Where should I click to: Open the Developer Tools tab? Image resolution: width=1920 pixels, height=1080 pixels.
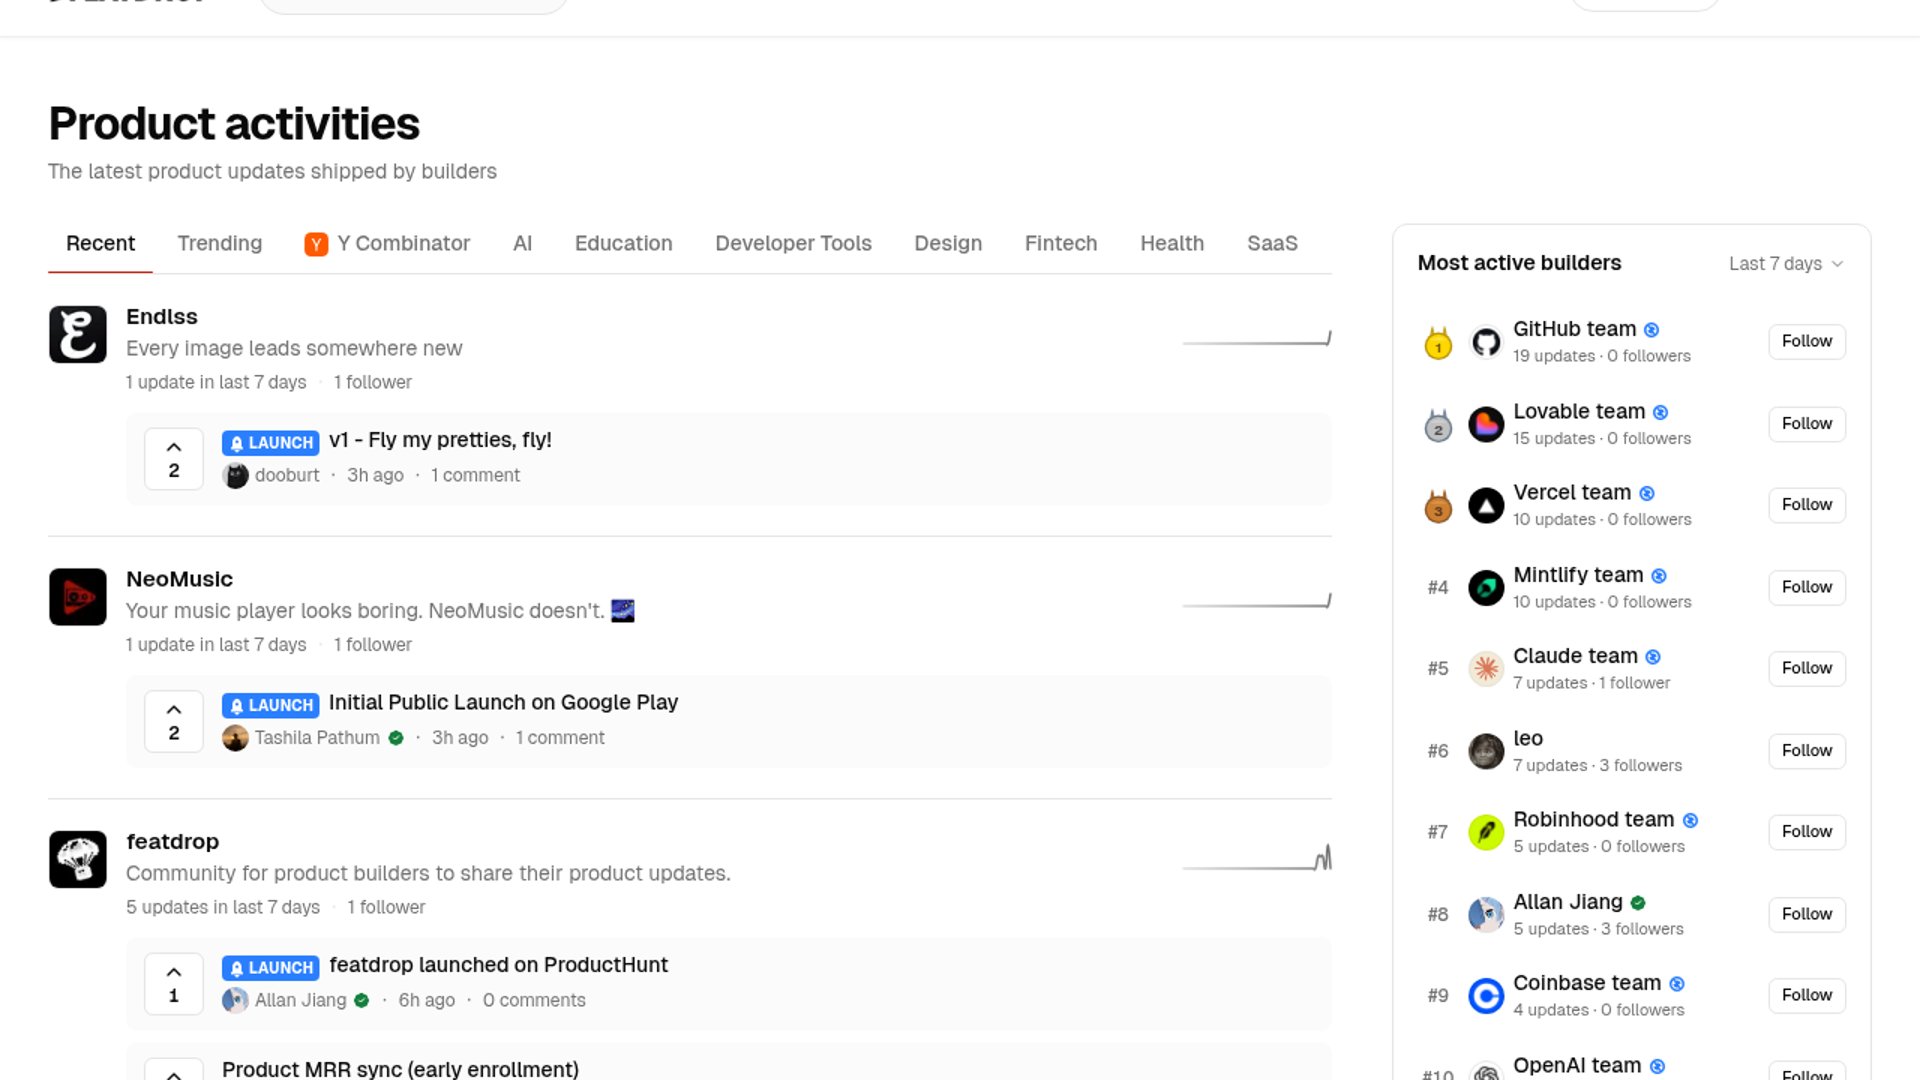click(793, 244)
